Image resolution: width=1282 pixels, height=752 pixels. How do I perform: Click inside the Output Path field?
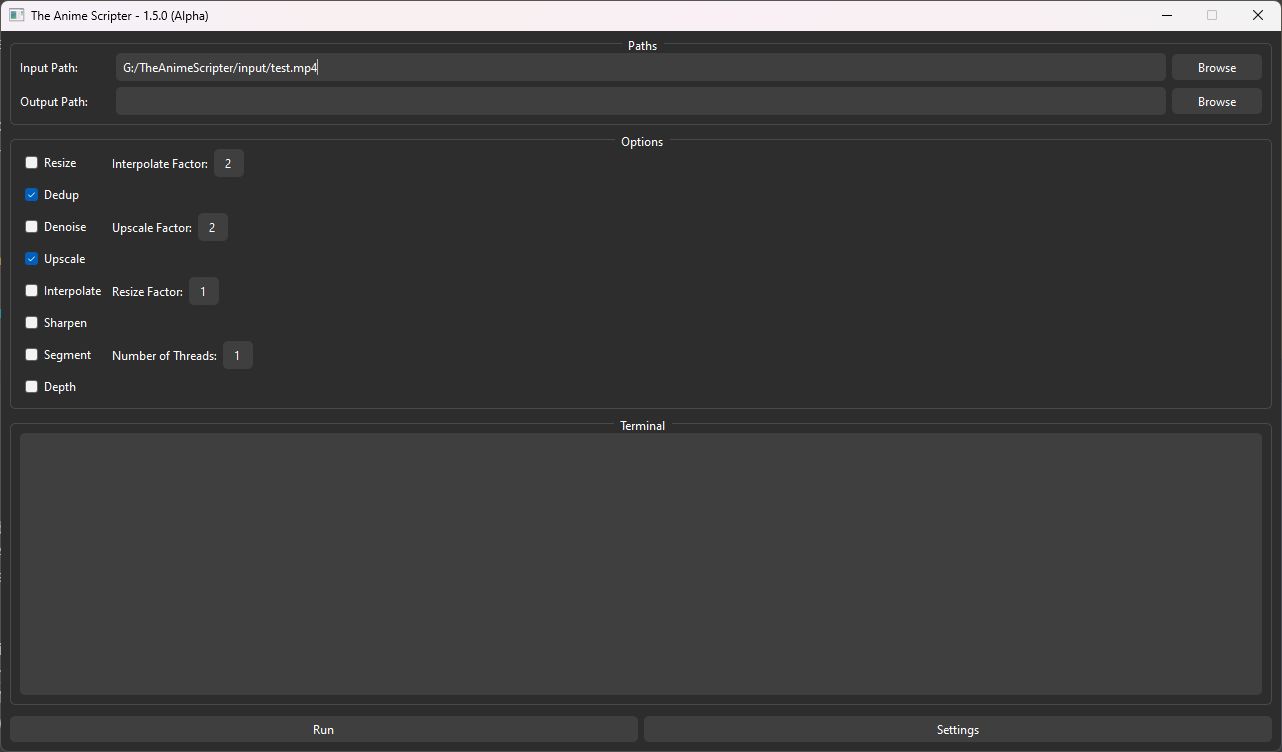click(640, 101)
